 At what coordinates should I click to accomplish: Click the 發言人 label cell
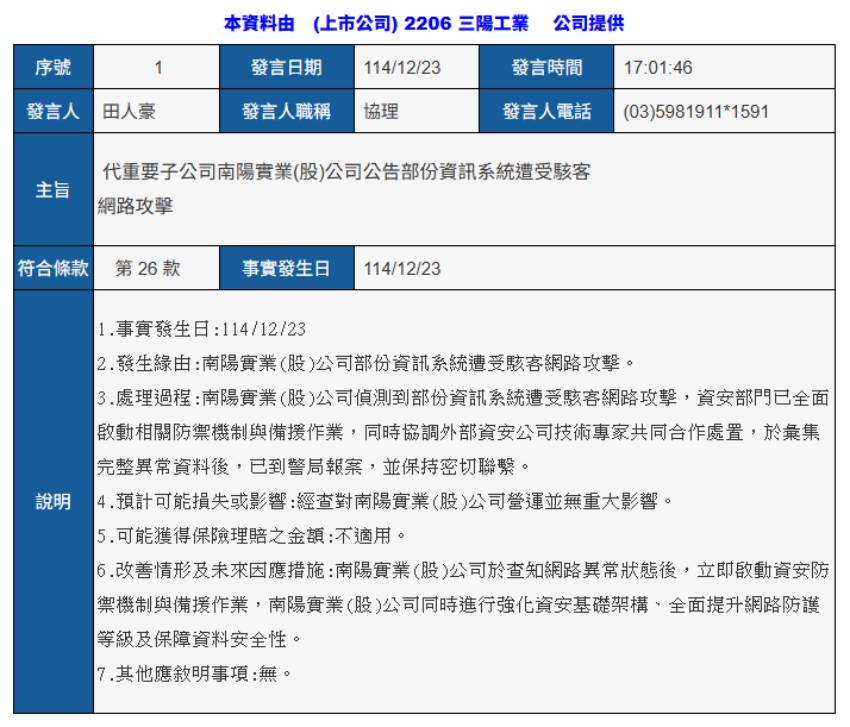pyautogui.click(x=53, y=112)
